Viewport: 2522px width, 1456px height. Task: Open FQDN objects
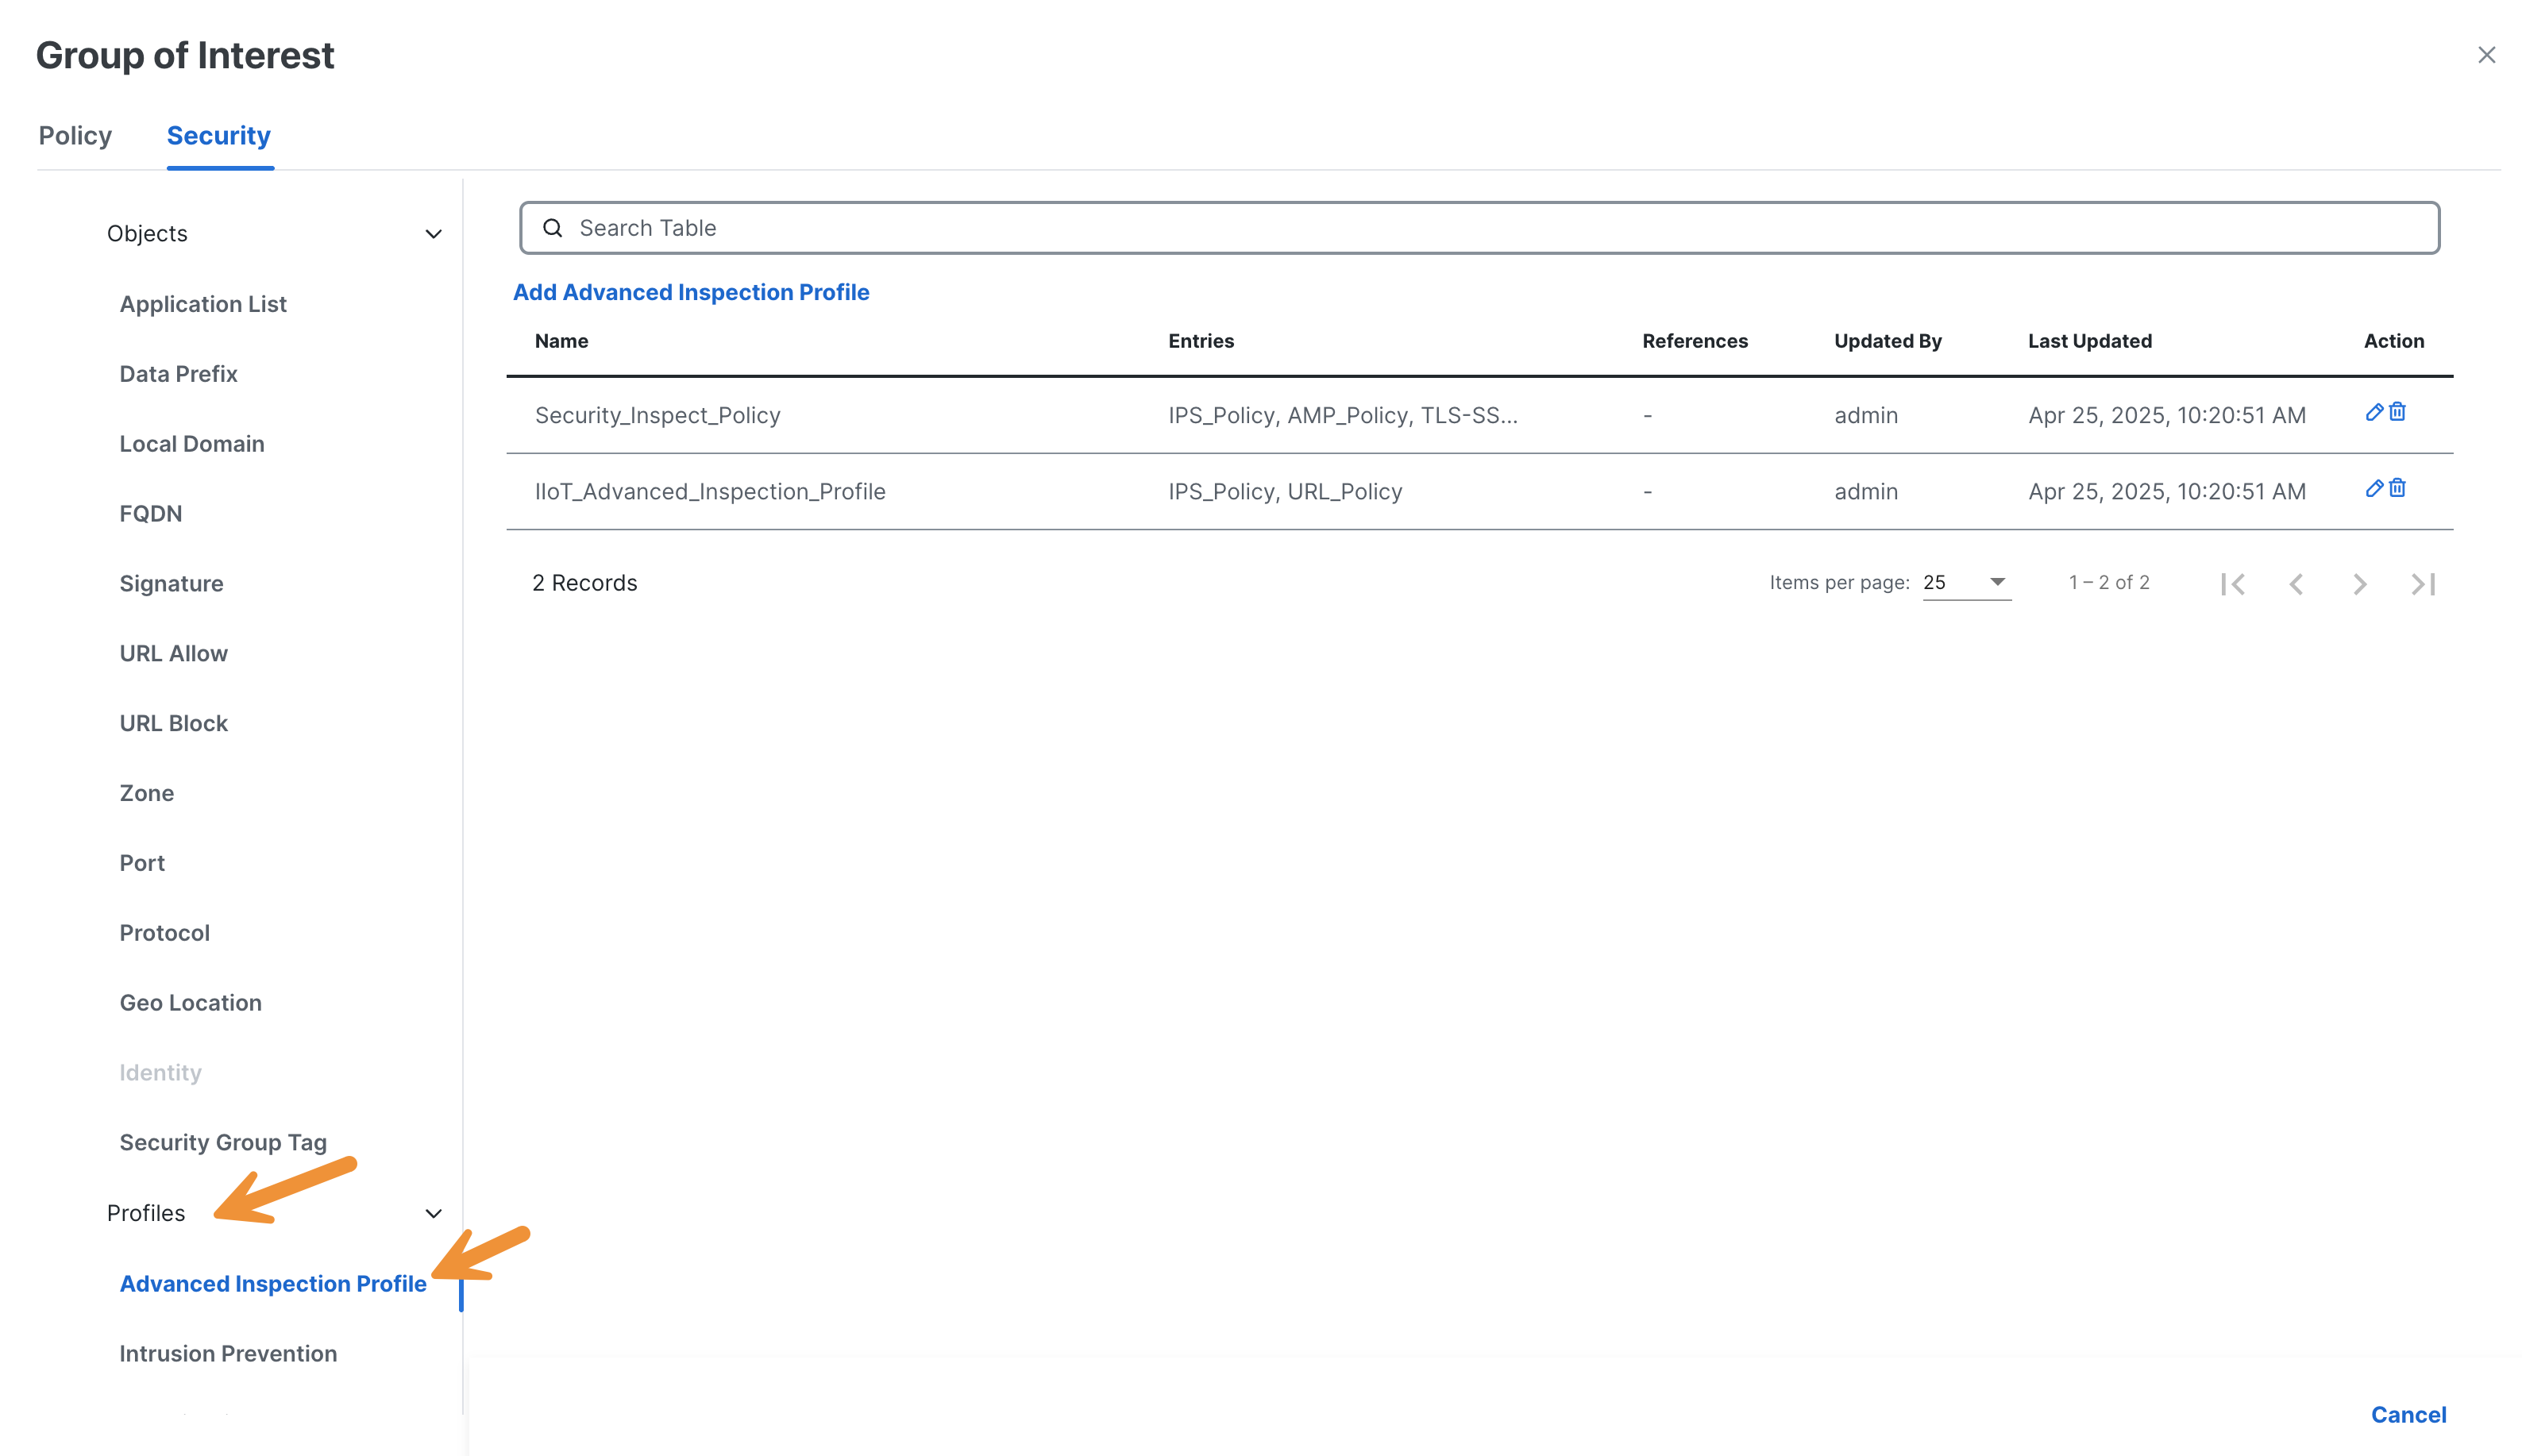[151, 514]
